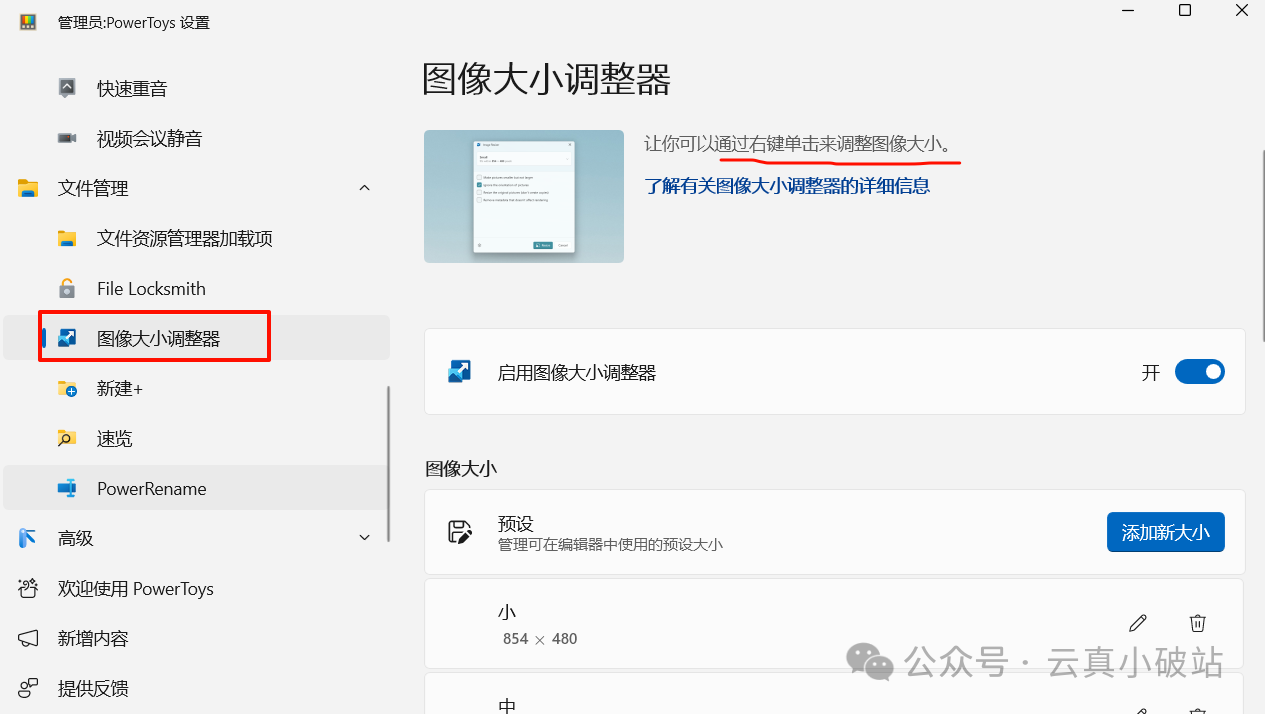
Task: Click the 图像大小调整器 page heading
Action: pos(546,80)
